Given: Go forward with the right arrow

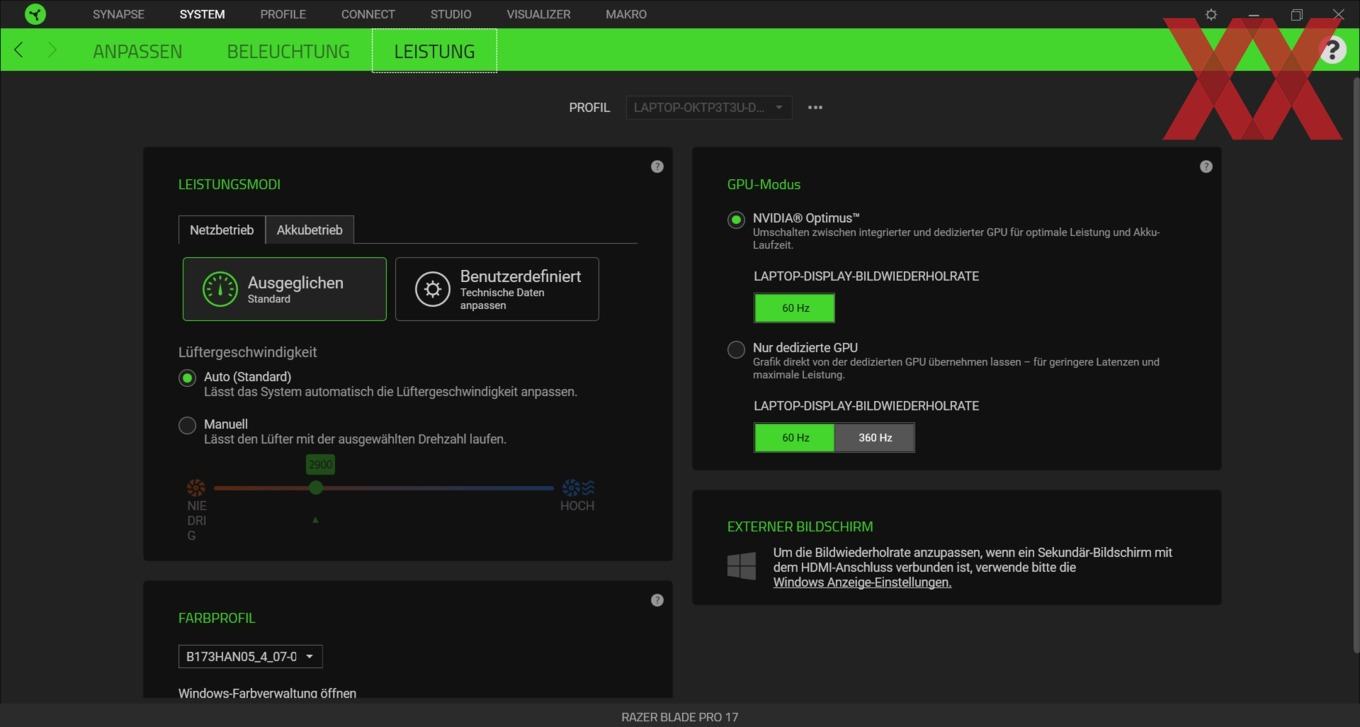Looking at the screenshot, I should pos(52,50).
